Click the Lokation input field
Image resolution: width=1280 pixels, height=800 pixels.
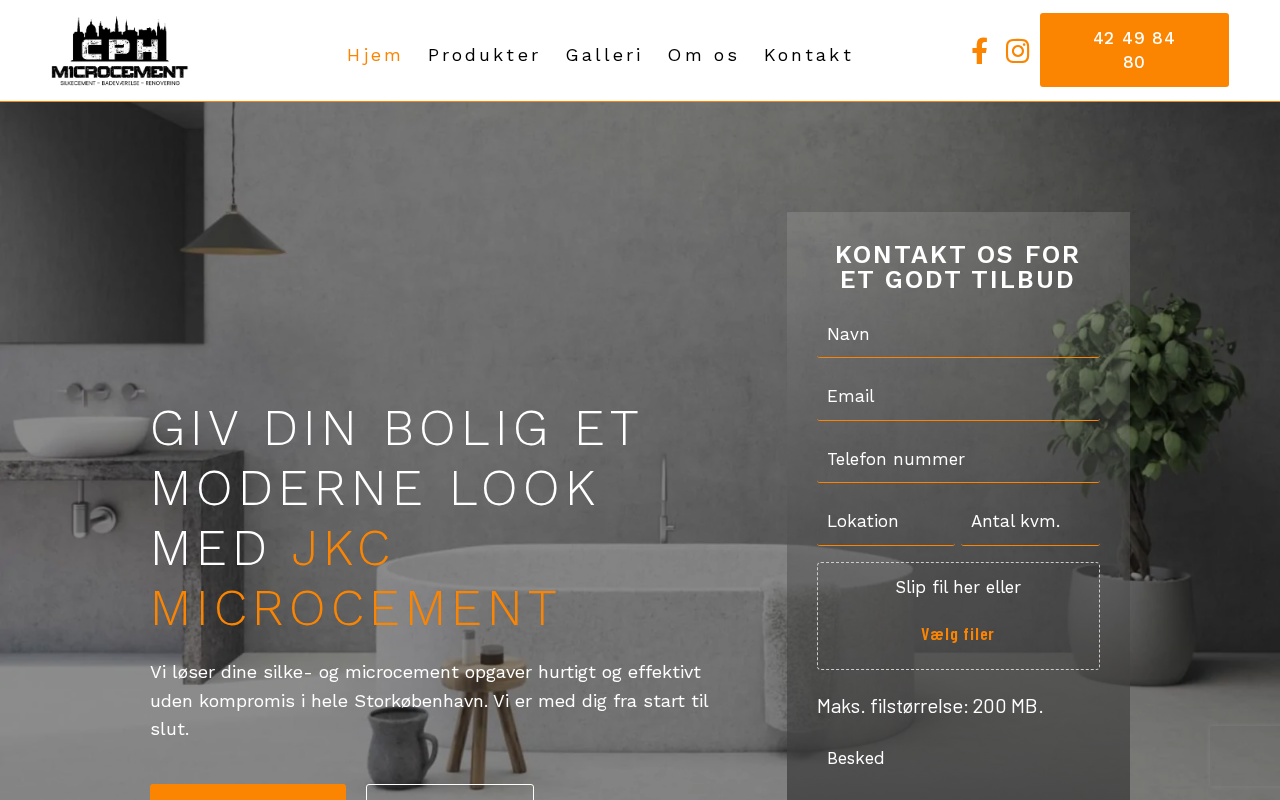pyautogui.click(x=886, y=522)
